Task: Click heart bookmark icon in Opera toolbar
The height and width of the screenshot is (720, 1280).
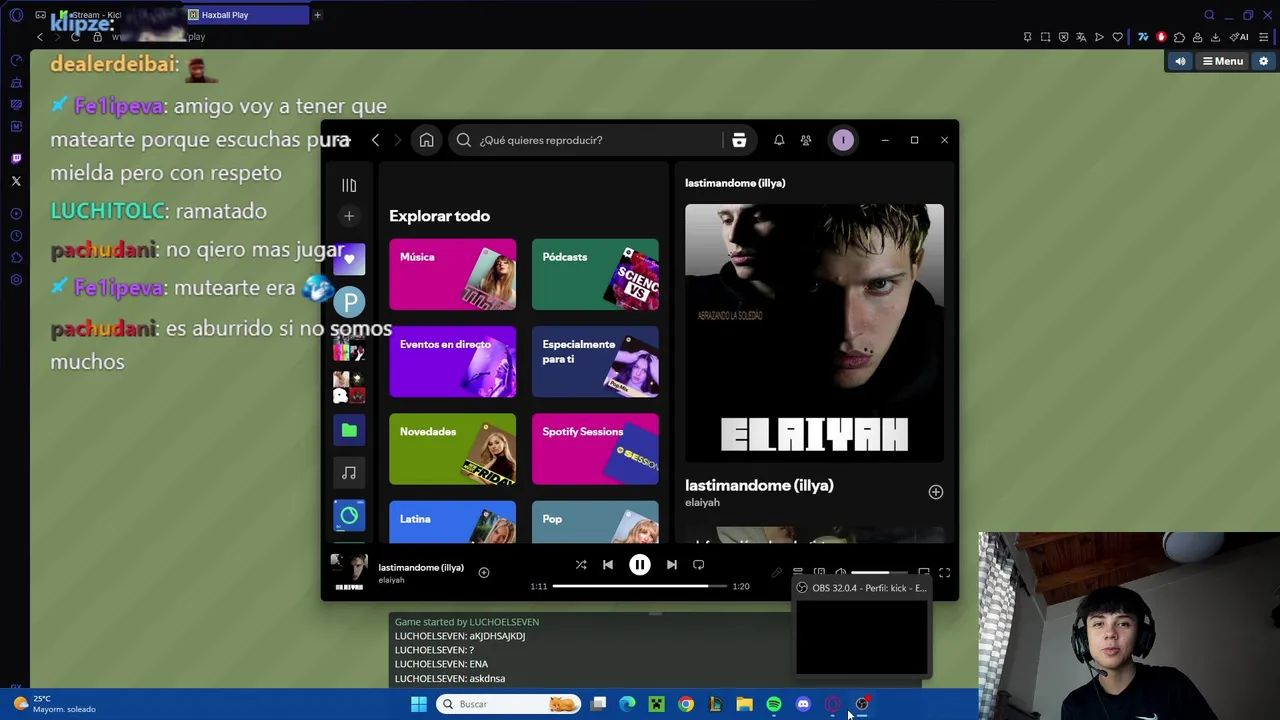Action: click(x=1117, y=37)
